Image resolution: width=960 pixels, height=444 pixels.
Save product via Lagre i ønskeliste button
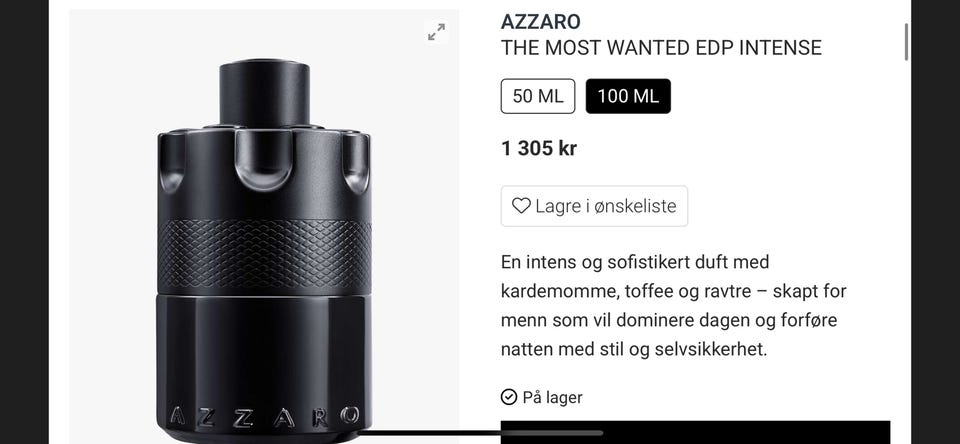594,206
